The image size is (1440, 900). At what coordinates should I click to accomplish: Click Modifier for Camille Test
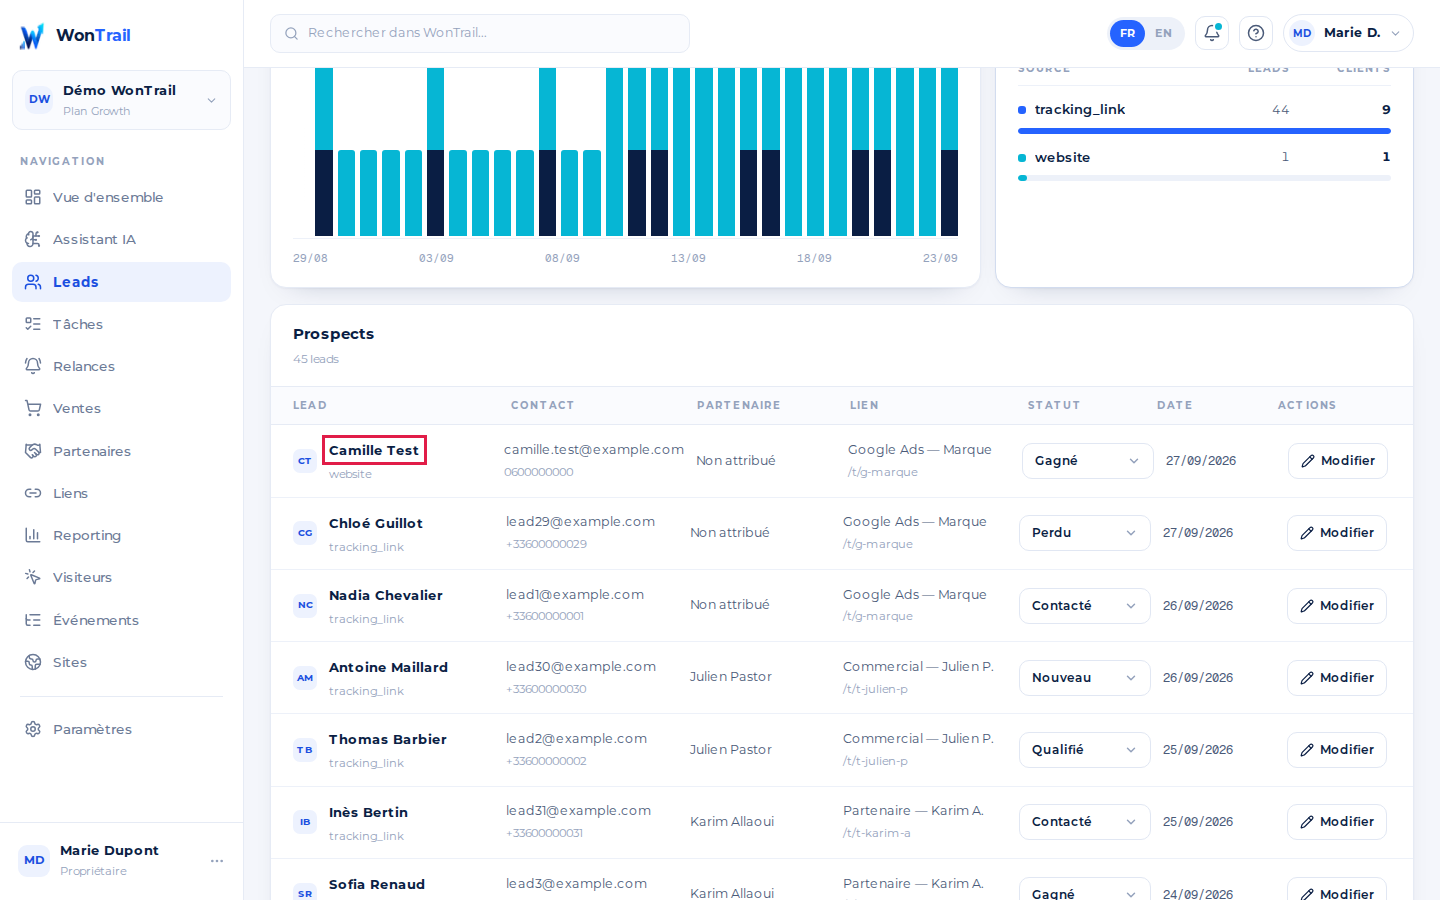tap(1338, 461)
